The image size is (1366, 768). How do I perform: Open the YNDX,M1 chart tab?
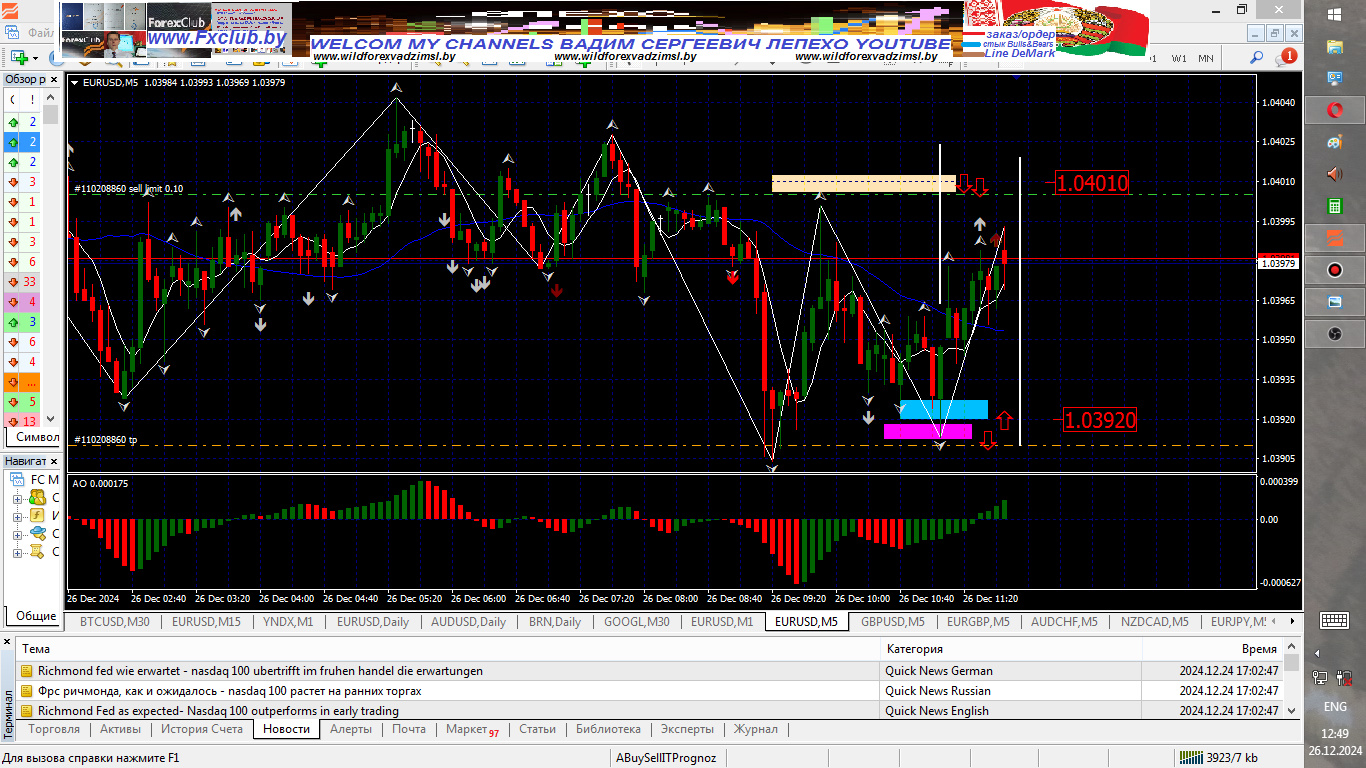288,621
